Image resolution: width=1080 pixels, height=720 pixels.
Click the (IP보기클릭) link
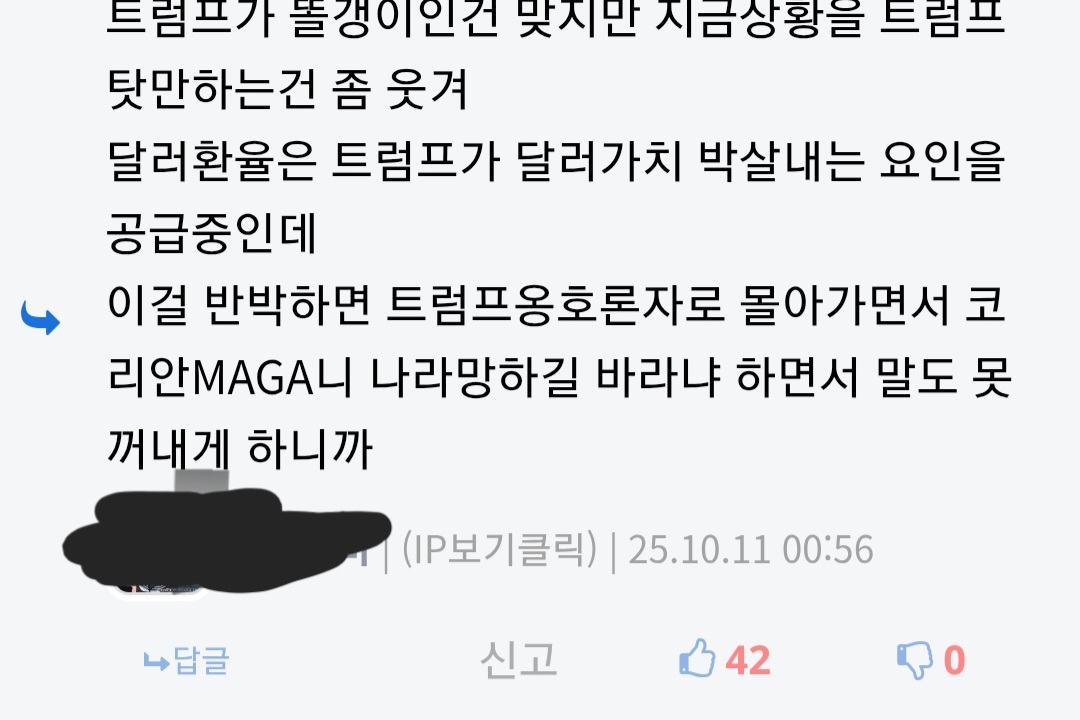tap(499, 549)
